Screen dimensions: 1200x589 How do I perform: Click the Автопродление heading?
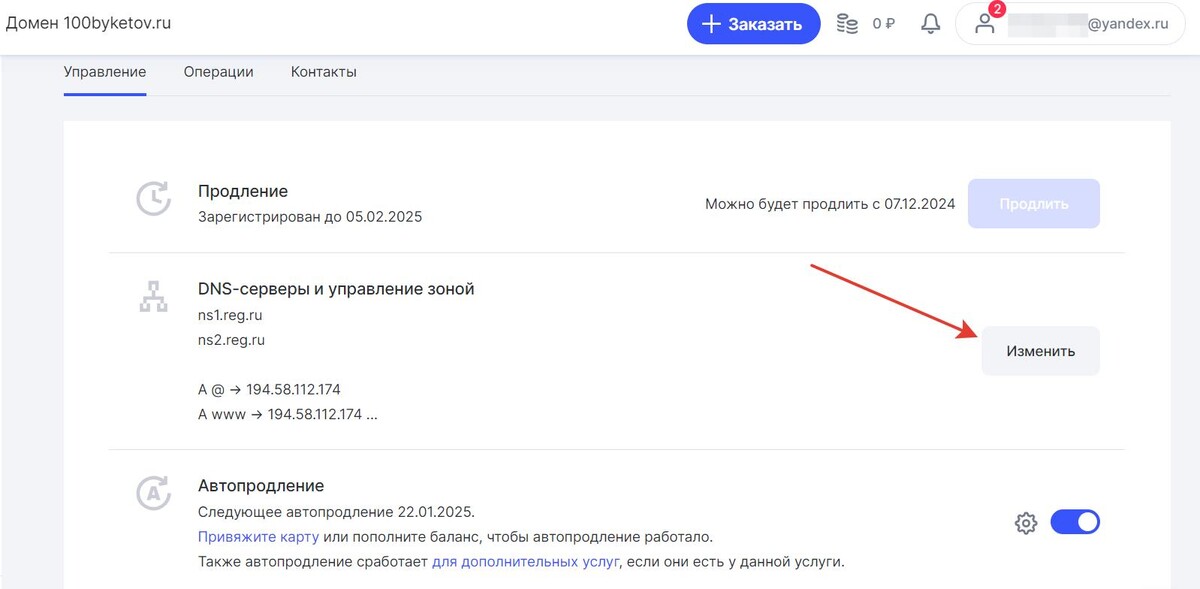coord(261,486)
